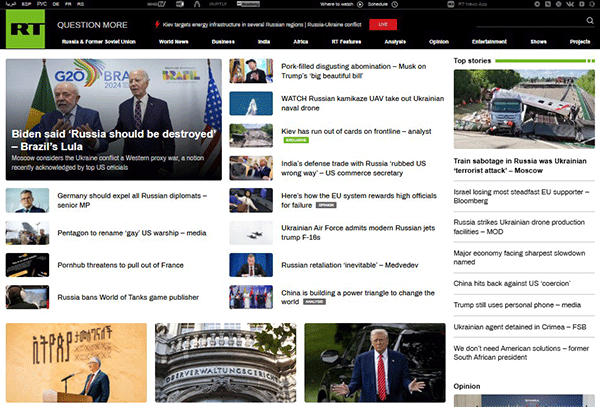This screenshot has width=600, height=407.
Task: Open Ukrainian agent detained in Crimea story
Action: (x=520, y=327)
